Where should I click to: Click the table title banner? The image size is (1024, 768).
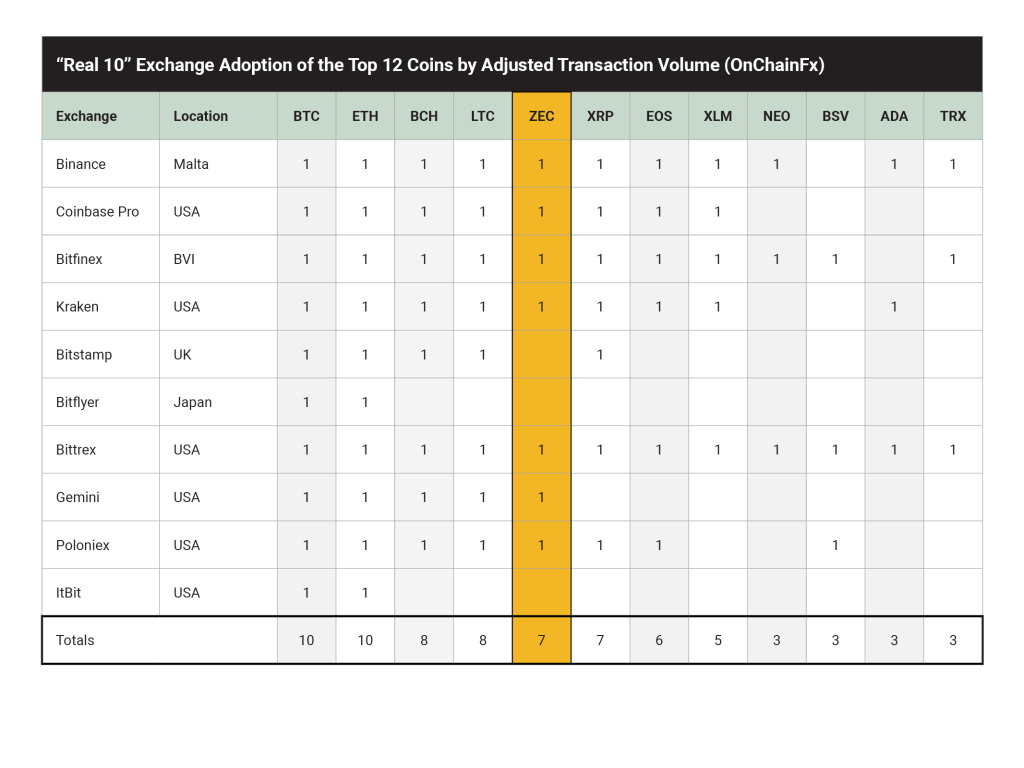[511, 65]
